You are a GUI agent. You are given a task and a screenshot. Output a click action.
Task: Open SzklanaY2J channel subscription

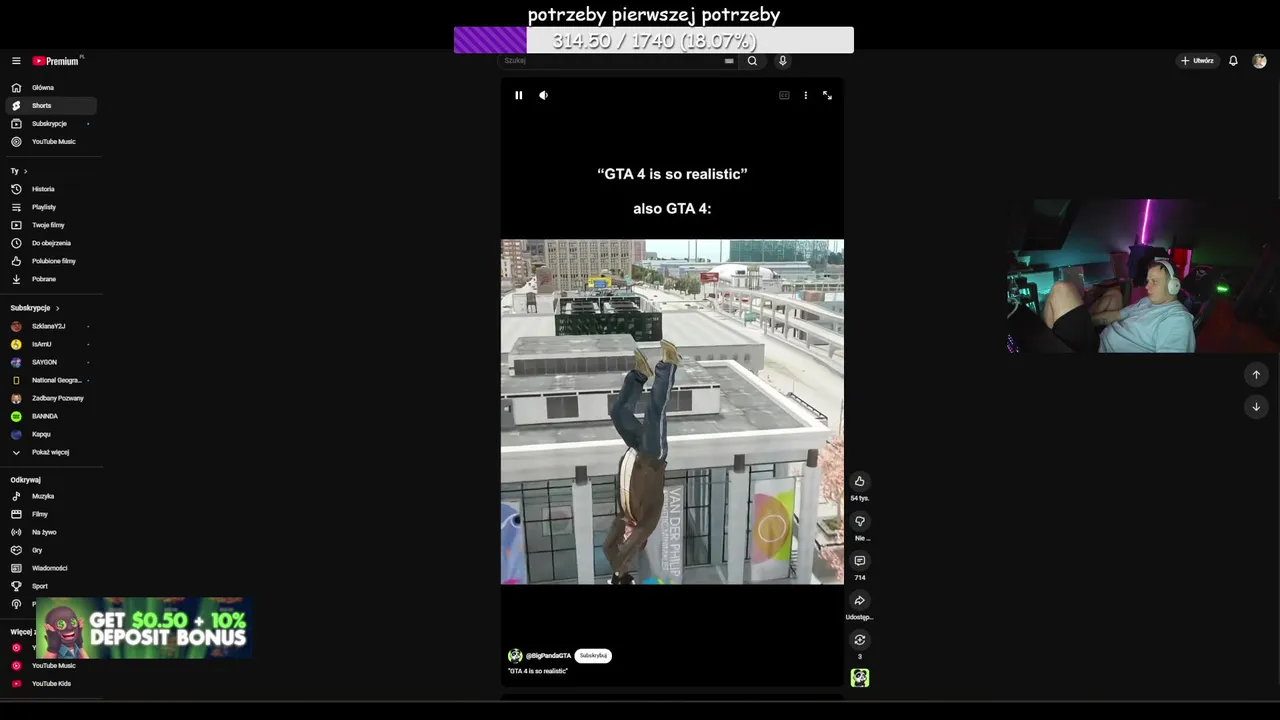51,326
